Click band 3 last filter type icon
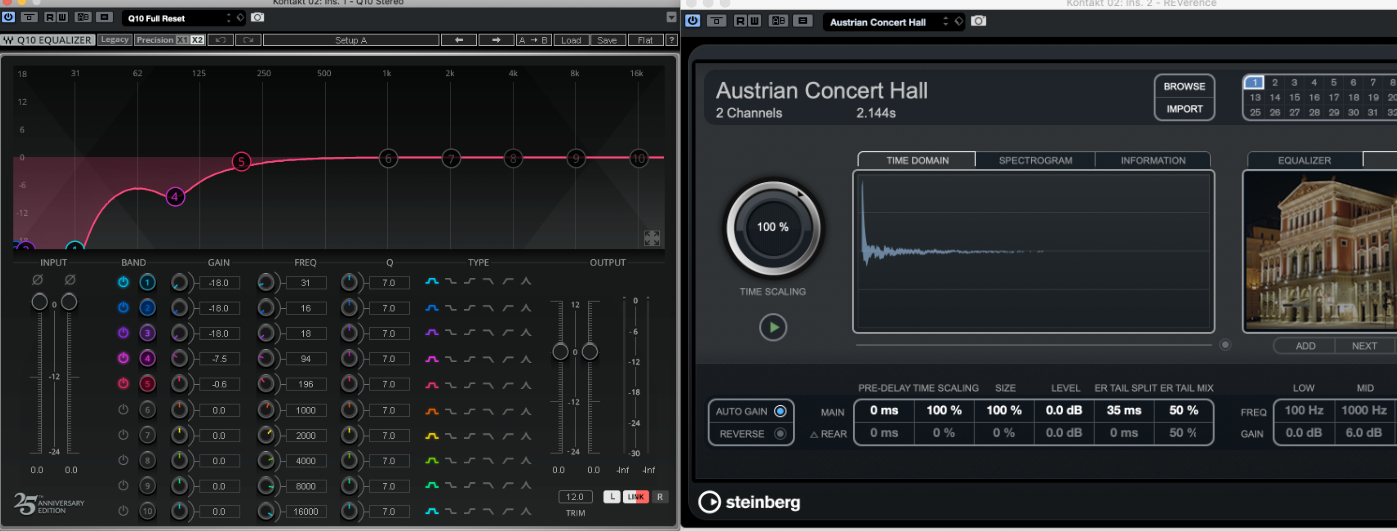 tap(525, 333)
